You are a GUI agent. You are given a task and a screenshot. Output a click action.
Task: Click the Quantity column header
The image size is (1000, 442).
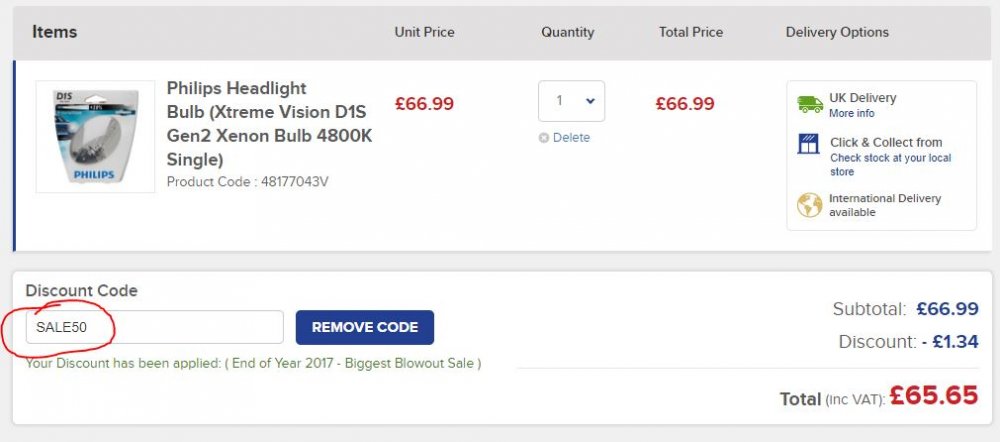coord(568,33)
